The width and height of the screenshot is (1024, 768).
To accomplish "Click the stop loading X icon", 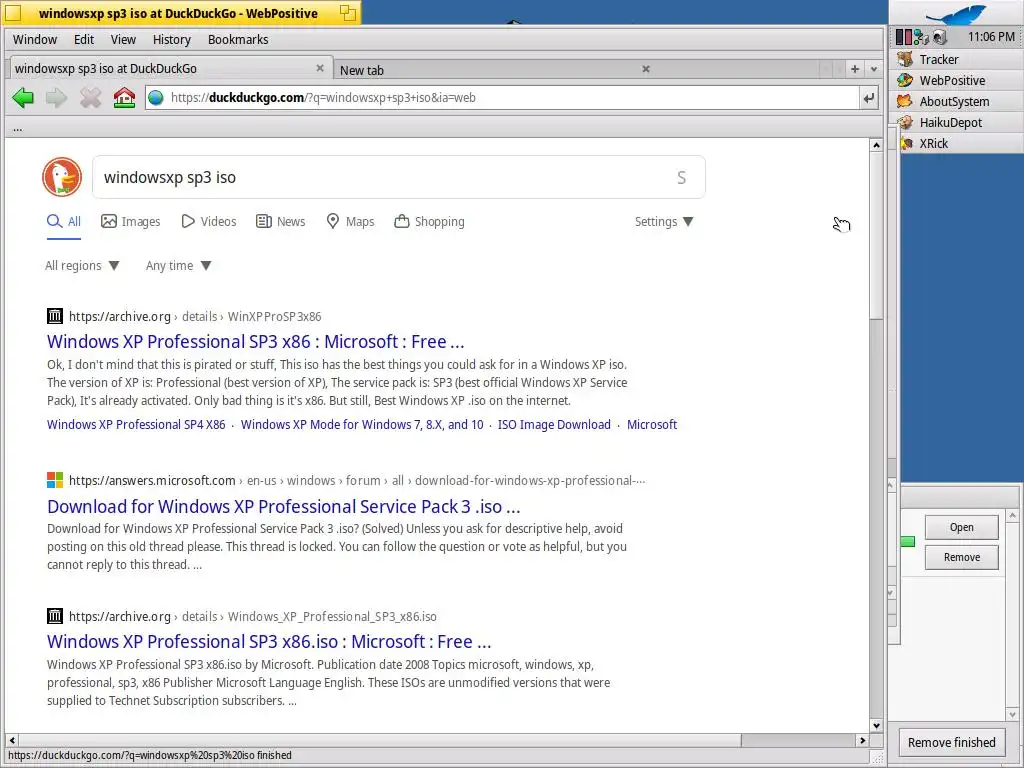I will 90,98.
